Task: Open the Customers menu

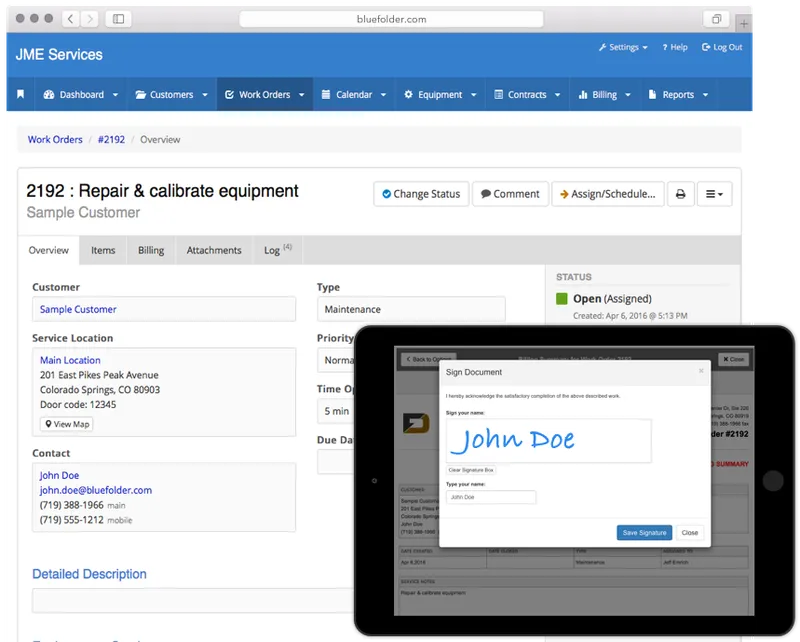Action: [171, 94]
